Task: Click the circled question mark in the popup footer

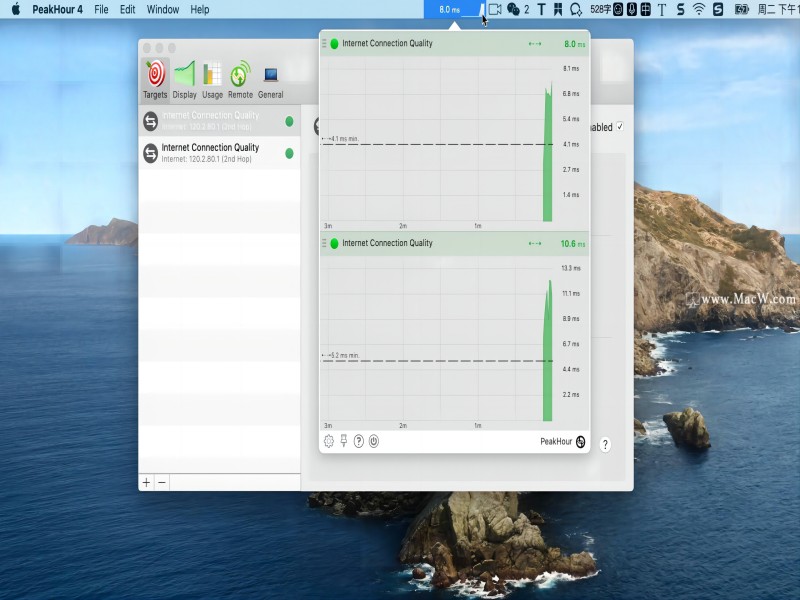Action: click(x=359, y=441)
